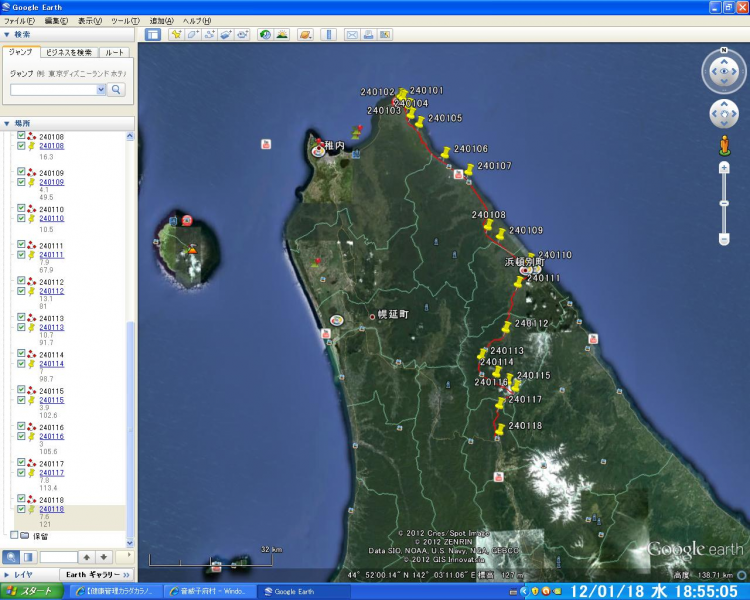Click the Add Placemark pushpin tool
750x600 pixels.
tap(176, 34)
